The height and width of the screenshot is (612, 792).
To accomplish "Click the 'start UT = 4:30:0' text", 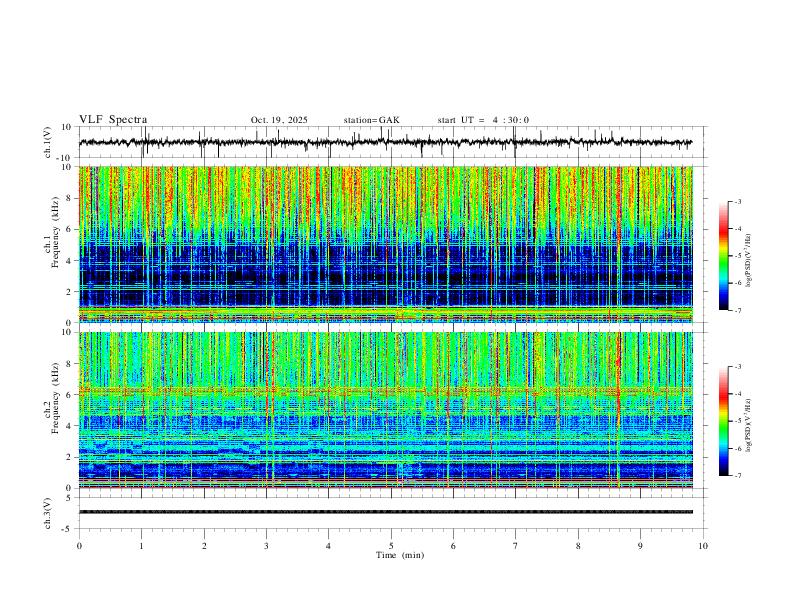I will coord(483,120).
